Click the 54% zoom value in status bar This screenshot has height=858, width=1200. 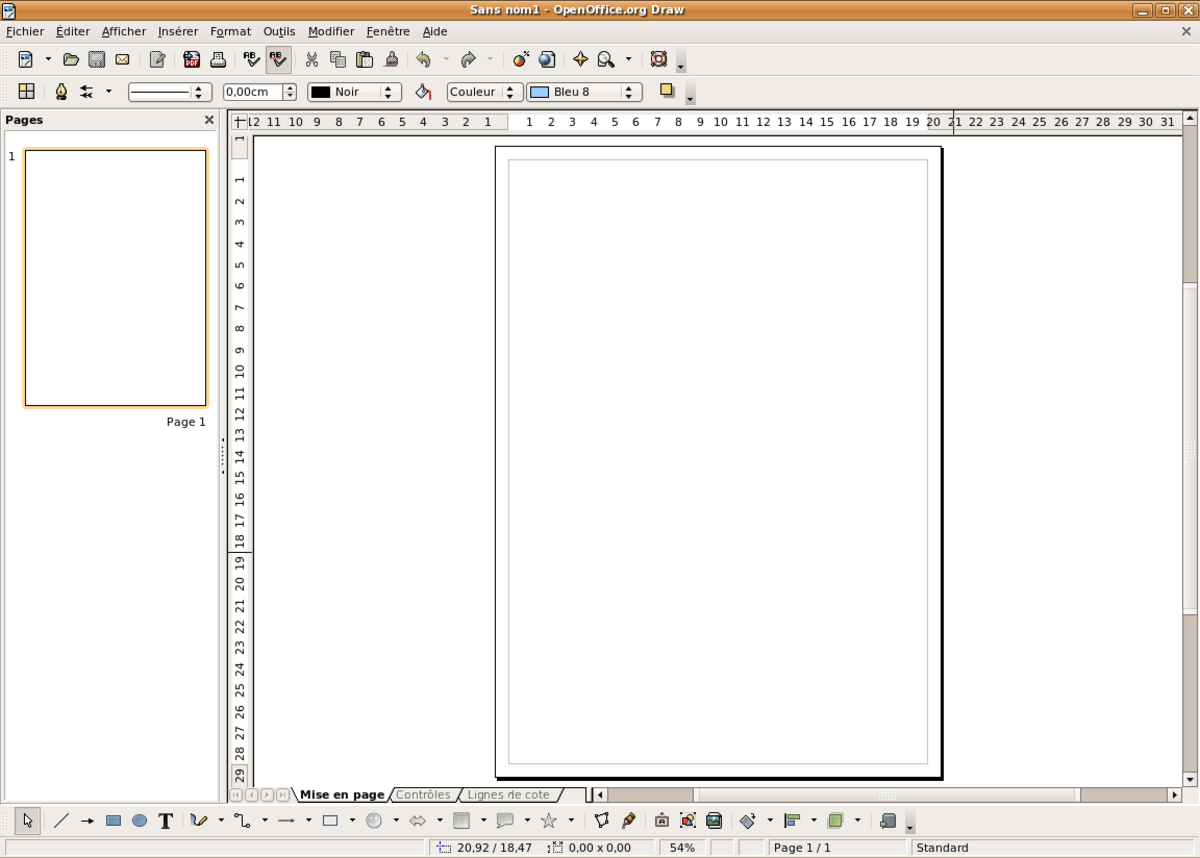tap(682, 848)
